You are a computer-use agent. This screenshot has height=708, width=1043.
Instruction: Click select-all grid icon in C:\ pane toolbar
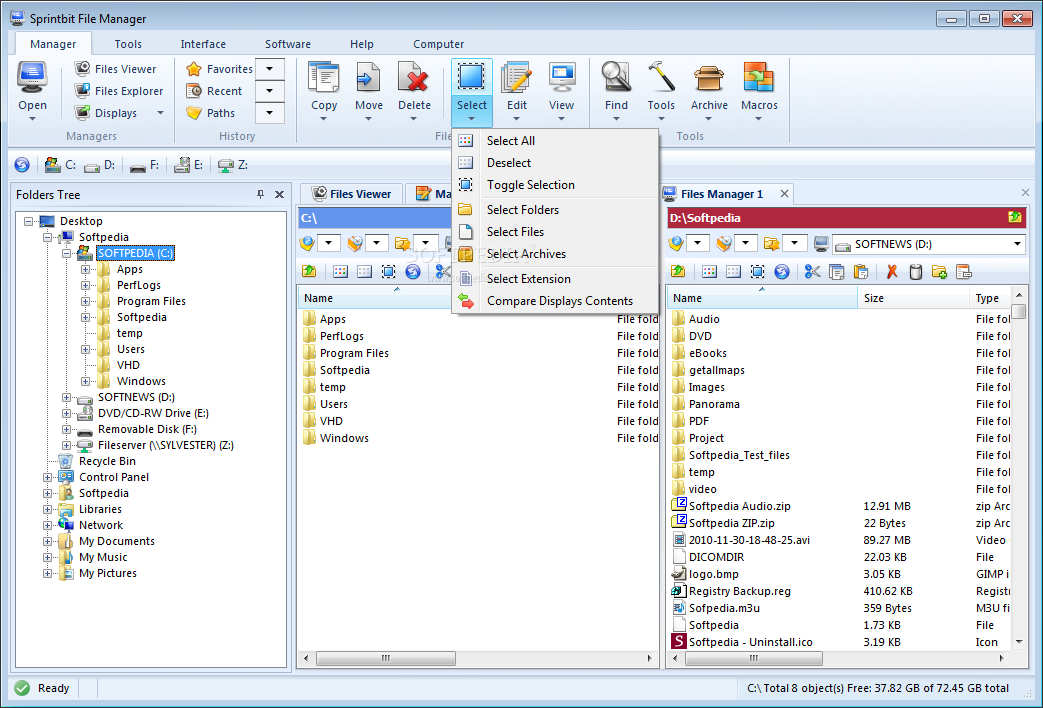point(340,271)
